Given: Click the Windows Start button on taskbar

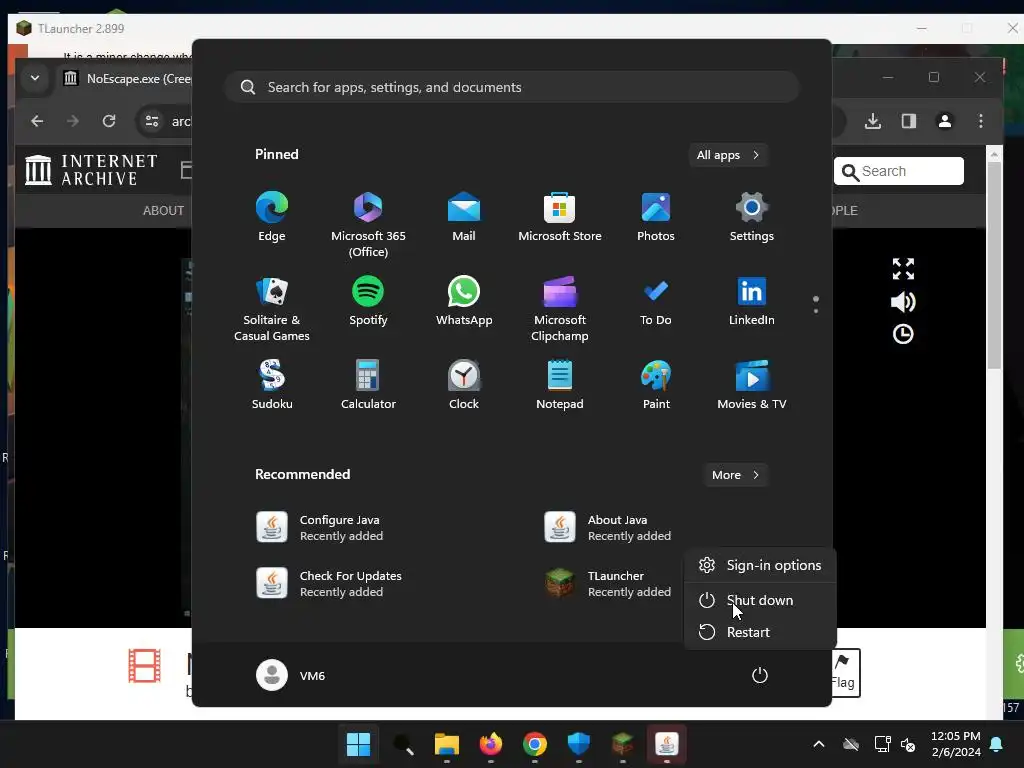Looking at the screenshot, I should click(x=359, y=744).
